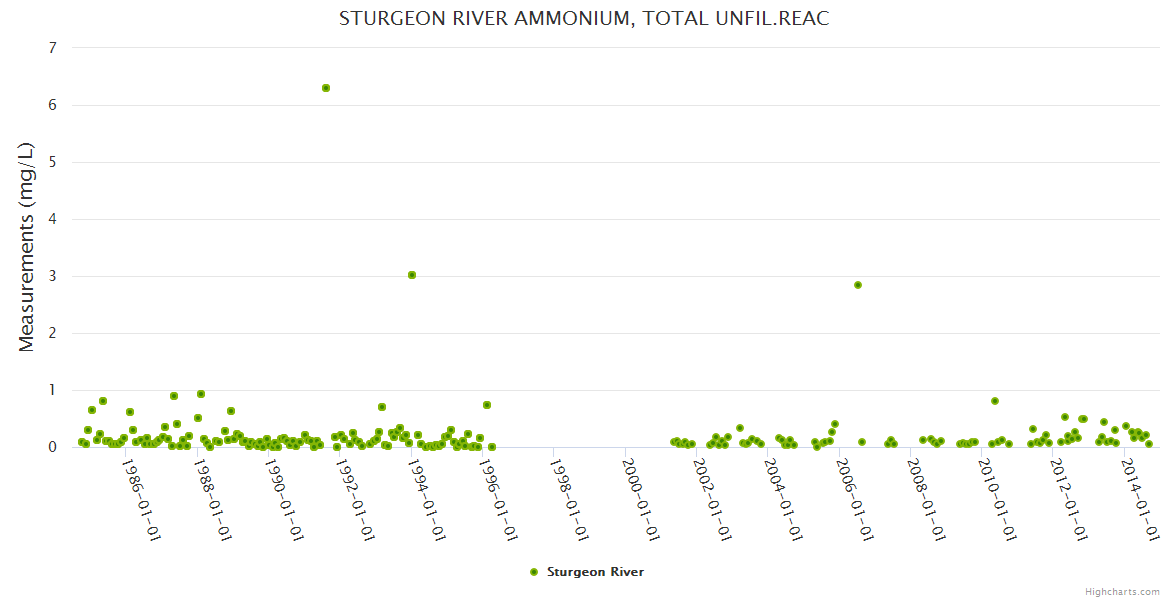Click the y-axis tick label 4
The height and width of the screenshot is (600, 1170).
click(x=52, y=219)
